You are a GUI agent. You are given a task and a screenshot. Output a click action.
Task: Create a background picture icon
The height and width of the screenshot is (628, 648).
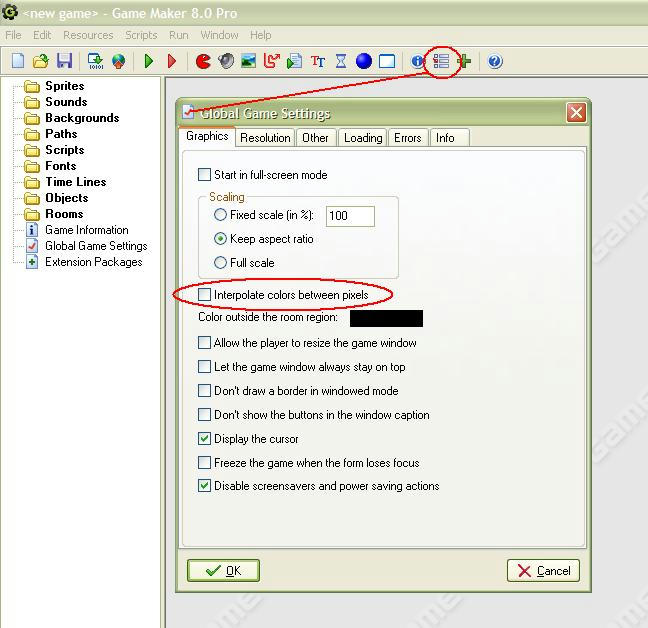click(x=249, y=61)
